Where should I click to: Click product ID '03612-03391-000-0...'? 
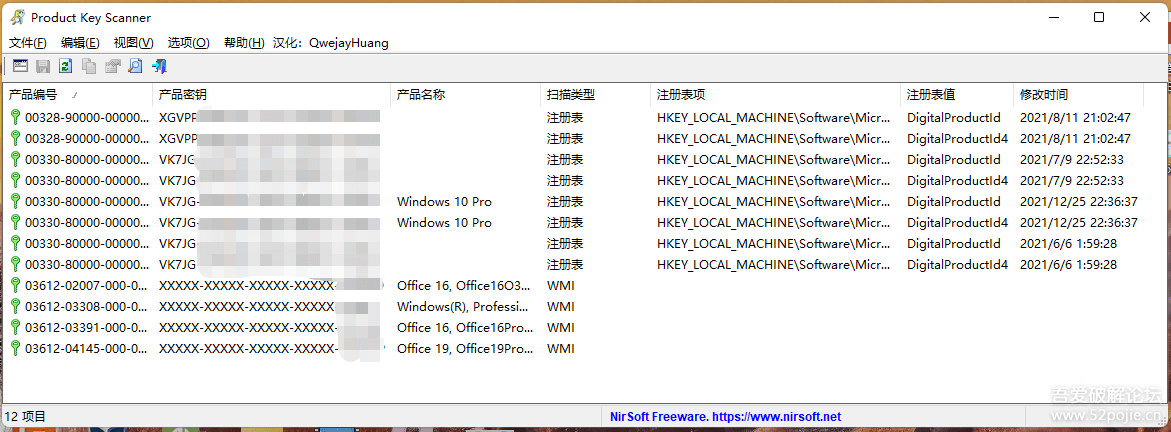[87, 327]
